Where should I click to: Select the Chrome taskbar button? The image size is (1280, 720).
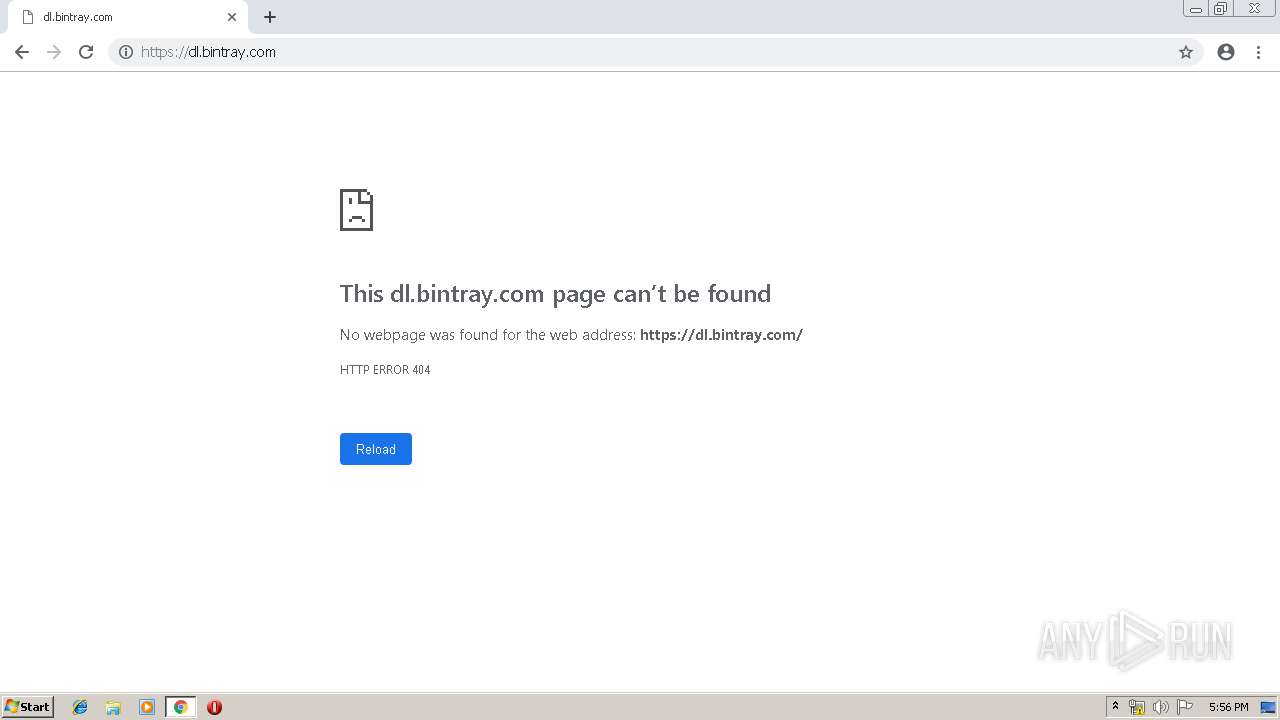click(180, 707)
